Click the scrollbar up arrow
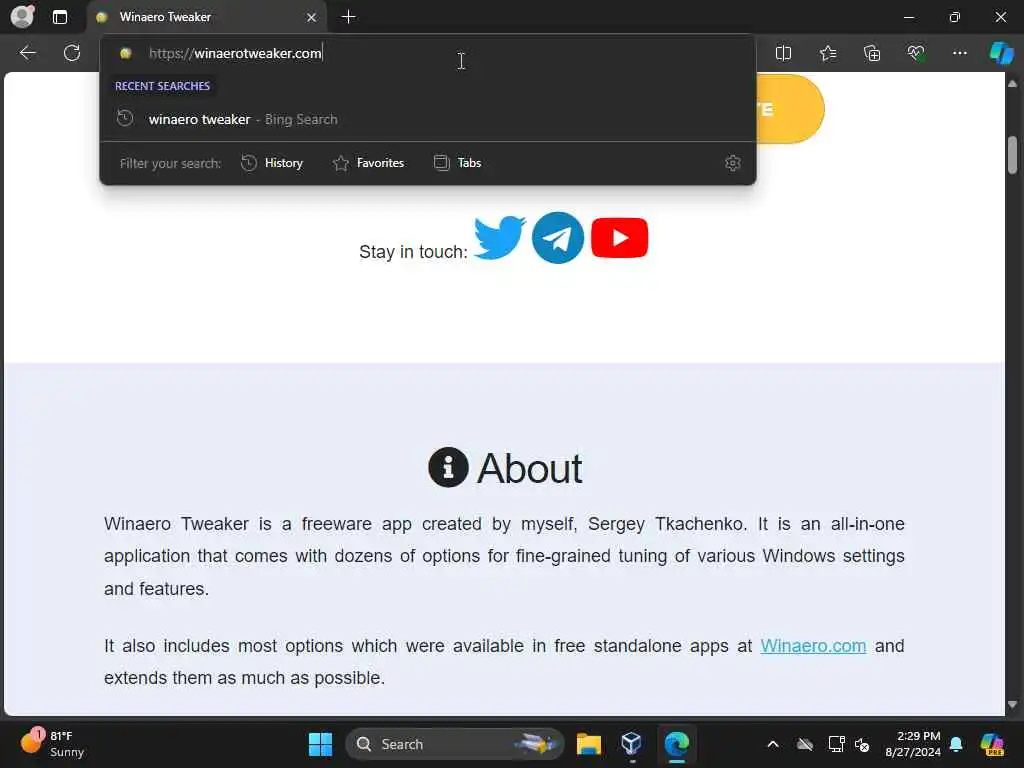Image resolution: width=1024 pixels, height=768 pixels. (1012, 84)
